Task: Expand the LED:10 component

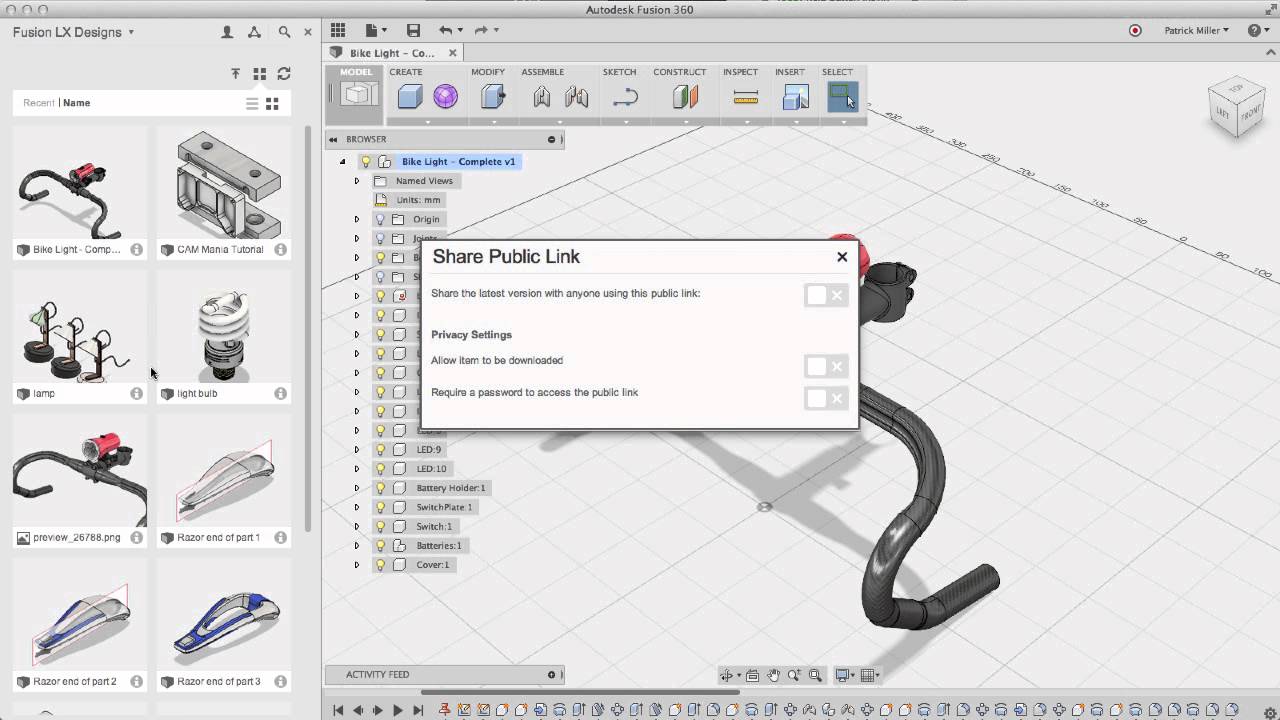Action: click(357, 469)
